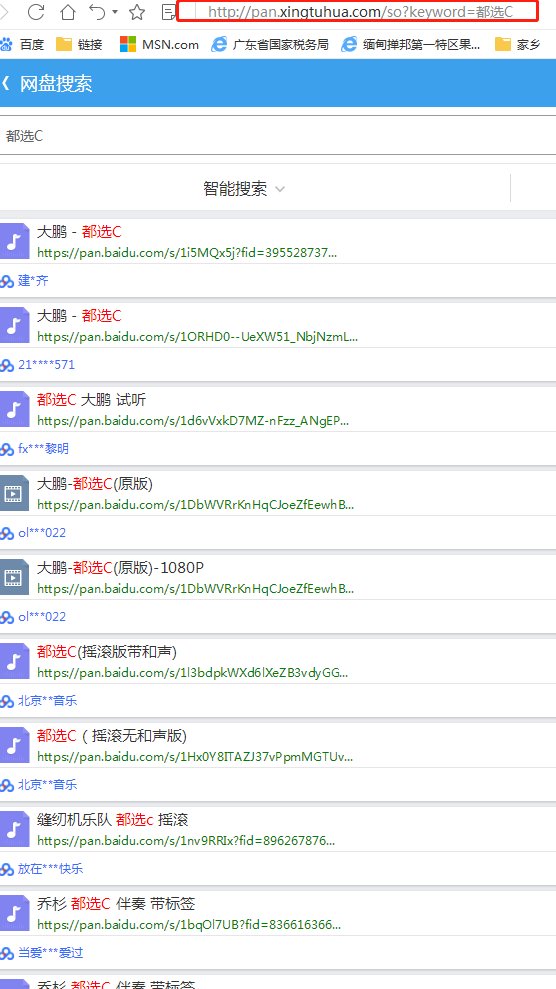
Task: Open pan.baidu.com link starting 1d6vVxkD7MZ
Action: 193,421
